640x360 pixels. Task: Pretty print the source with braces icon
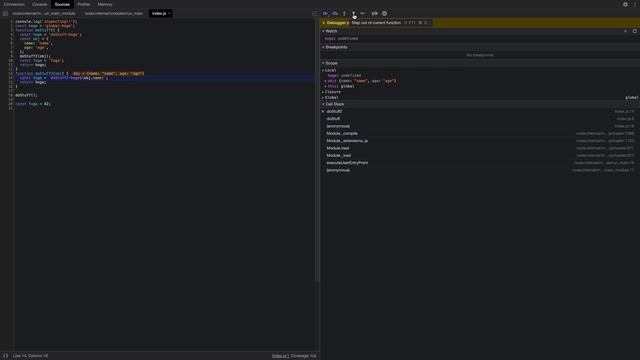coord(6,356)
